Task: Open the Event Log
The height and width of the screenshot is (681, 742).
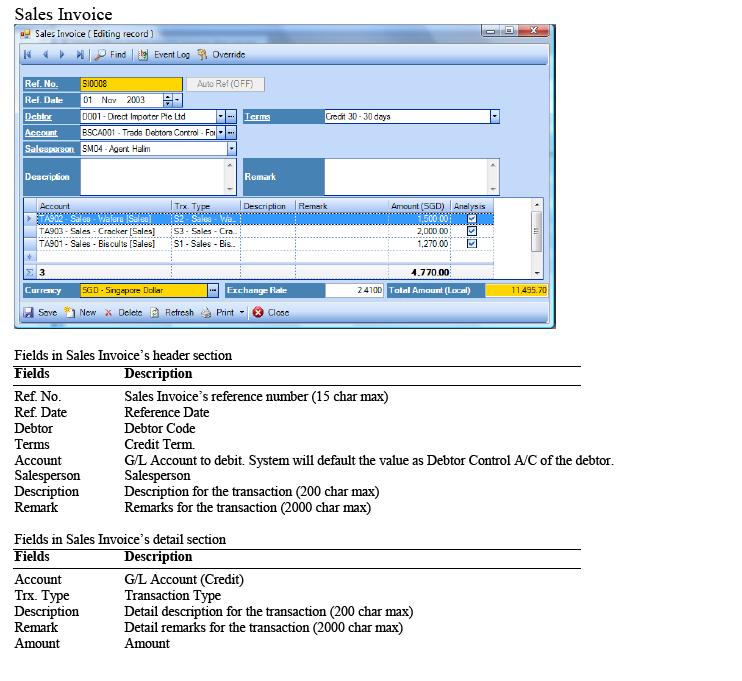Action: [x=164, y=54]
